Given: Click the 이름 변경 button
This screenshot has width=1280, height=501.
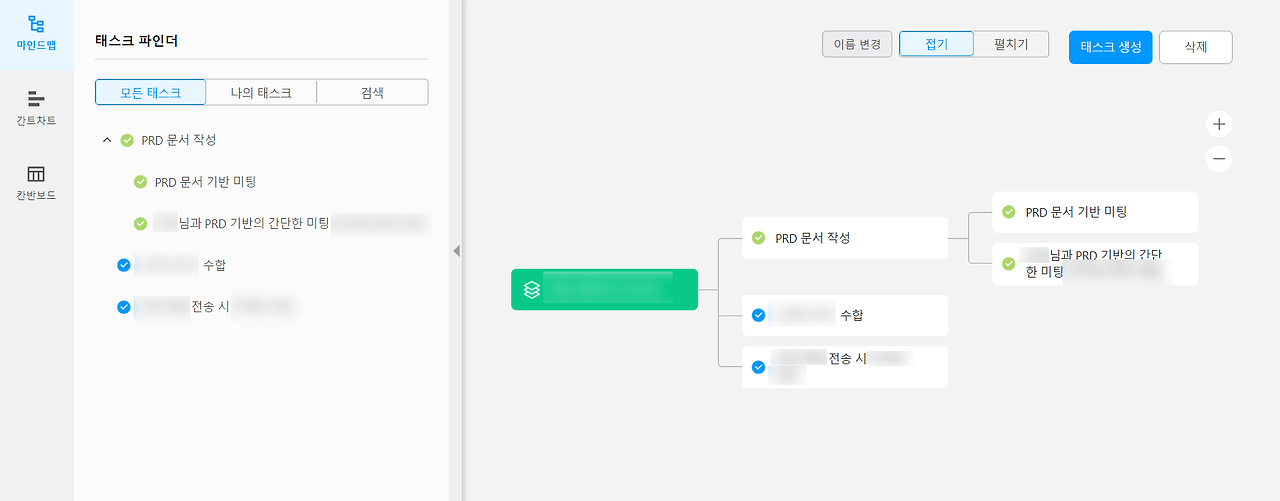Looking at the screenshot, I should 857,44.
